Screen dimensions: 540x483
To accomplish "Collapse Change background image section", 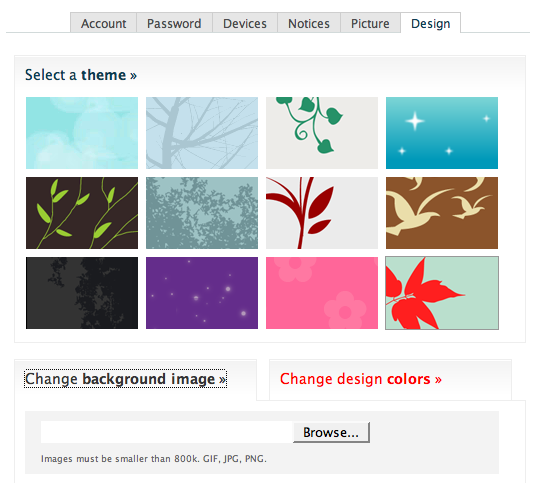I will tap(125, 379).
